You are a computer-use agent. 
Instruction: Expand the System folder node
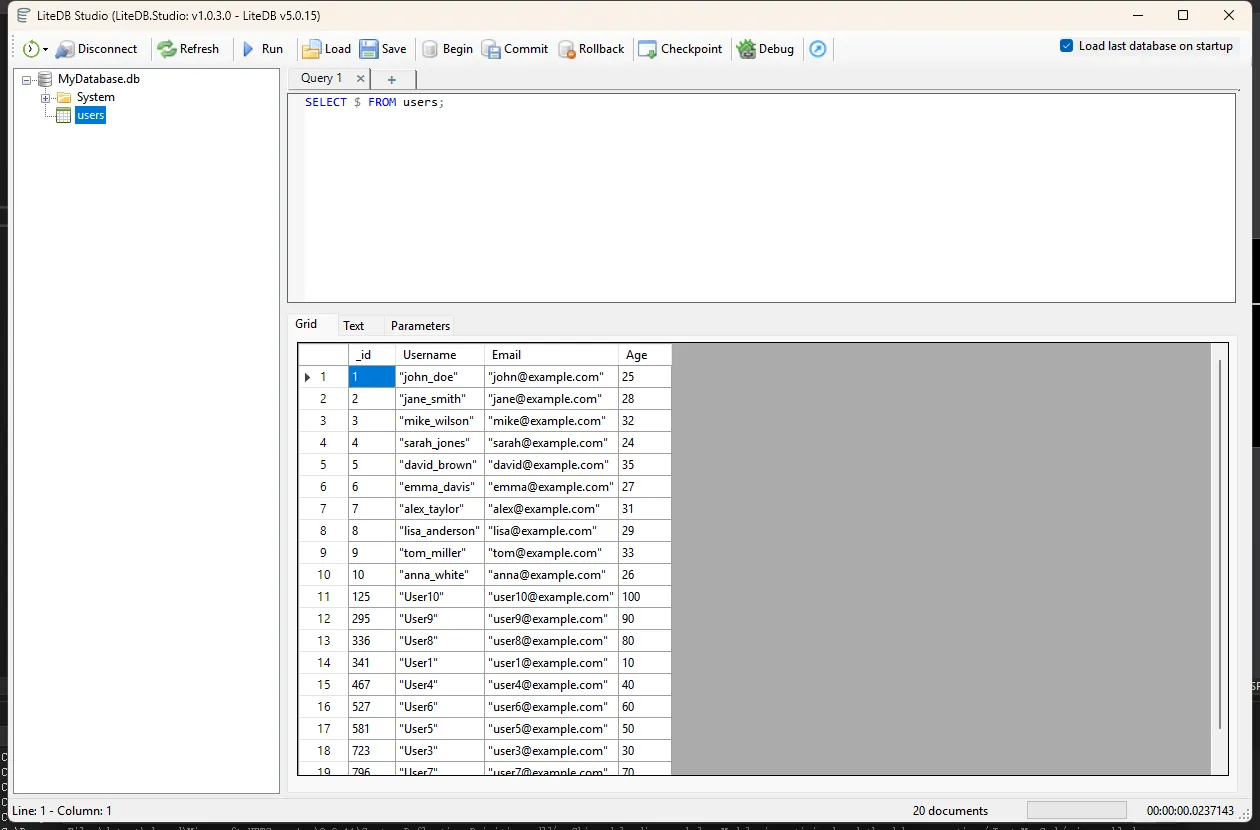[45, 98]
